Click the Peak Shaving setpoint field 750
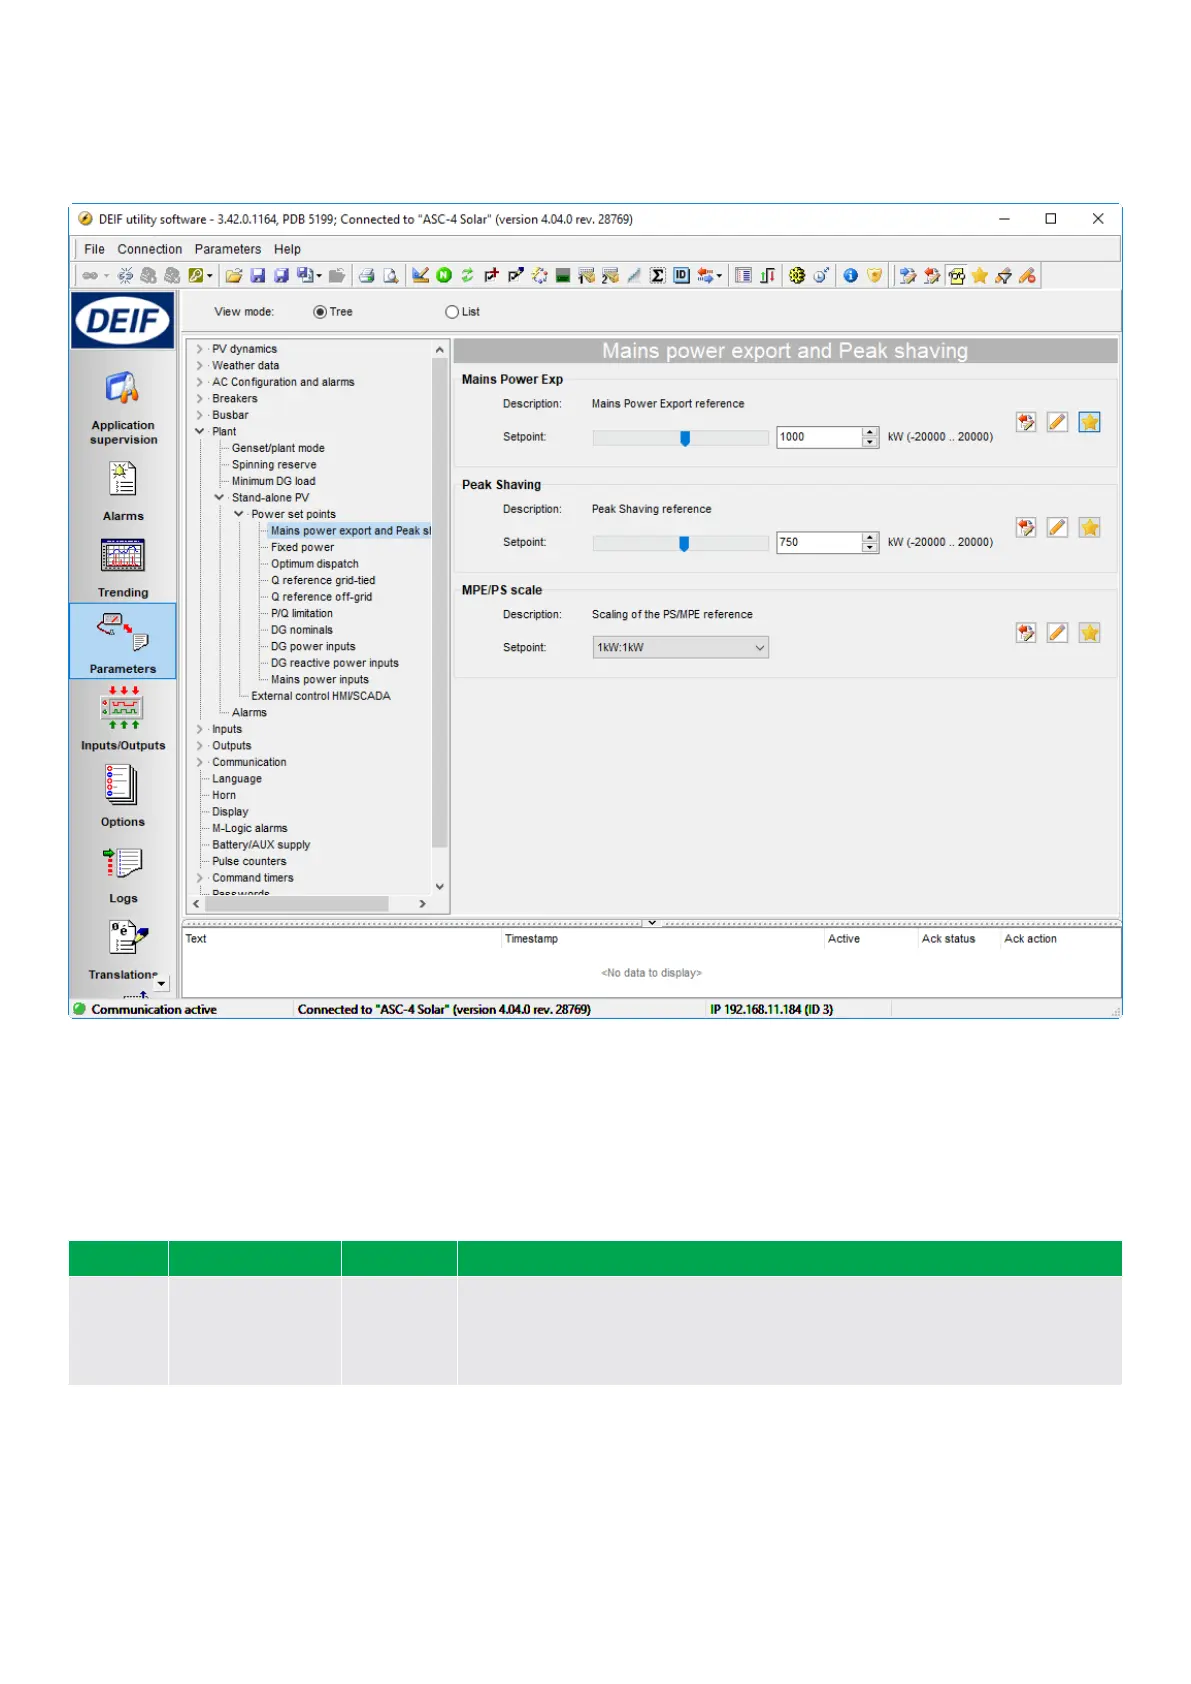This screenshot has width=1191, height=1684. (818, 542)
